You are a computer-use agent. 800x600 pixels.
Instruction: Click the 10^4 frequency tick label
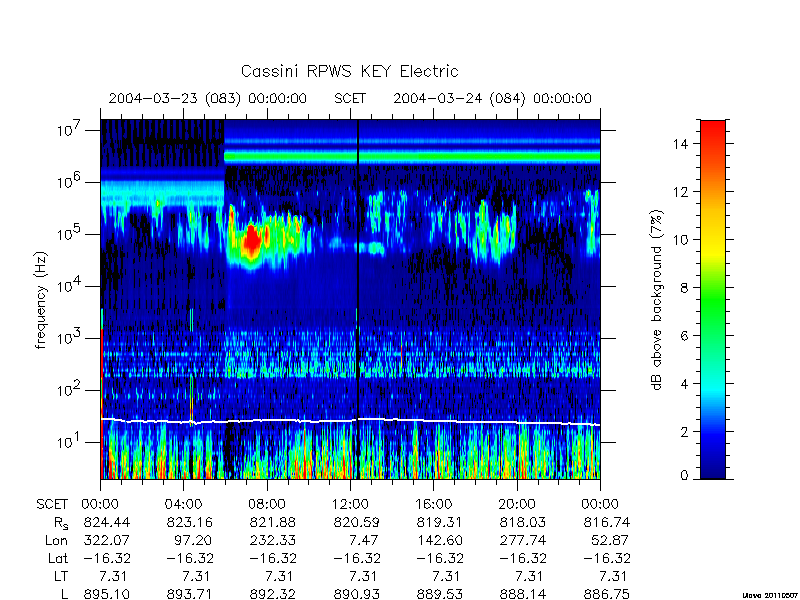(x=70, y=286)
